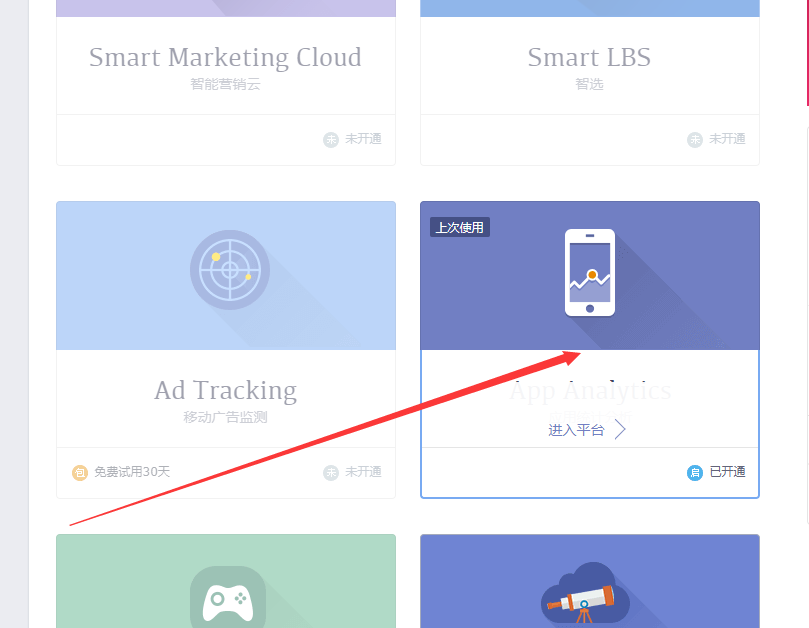
Task: Click the game controller icon
Action: tap(228, 599)
